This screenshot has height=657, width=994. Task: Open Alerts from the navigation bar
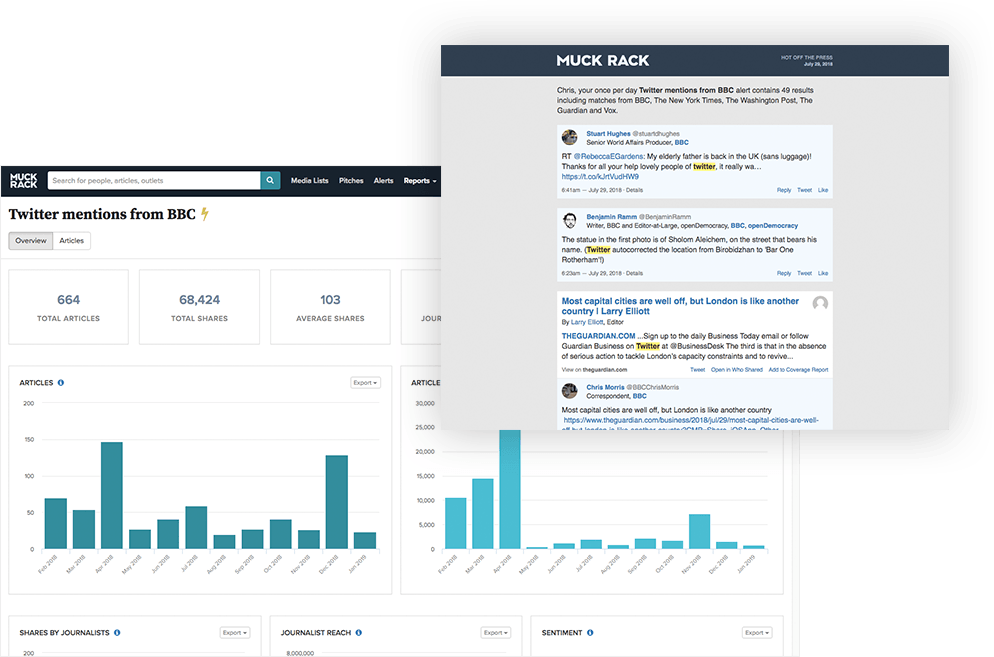click(x=384, y=181)
